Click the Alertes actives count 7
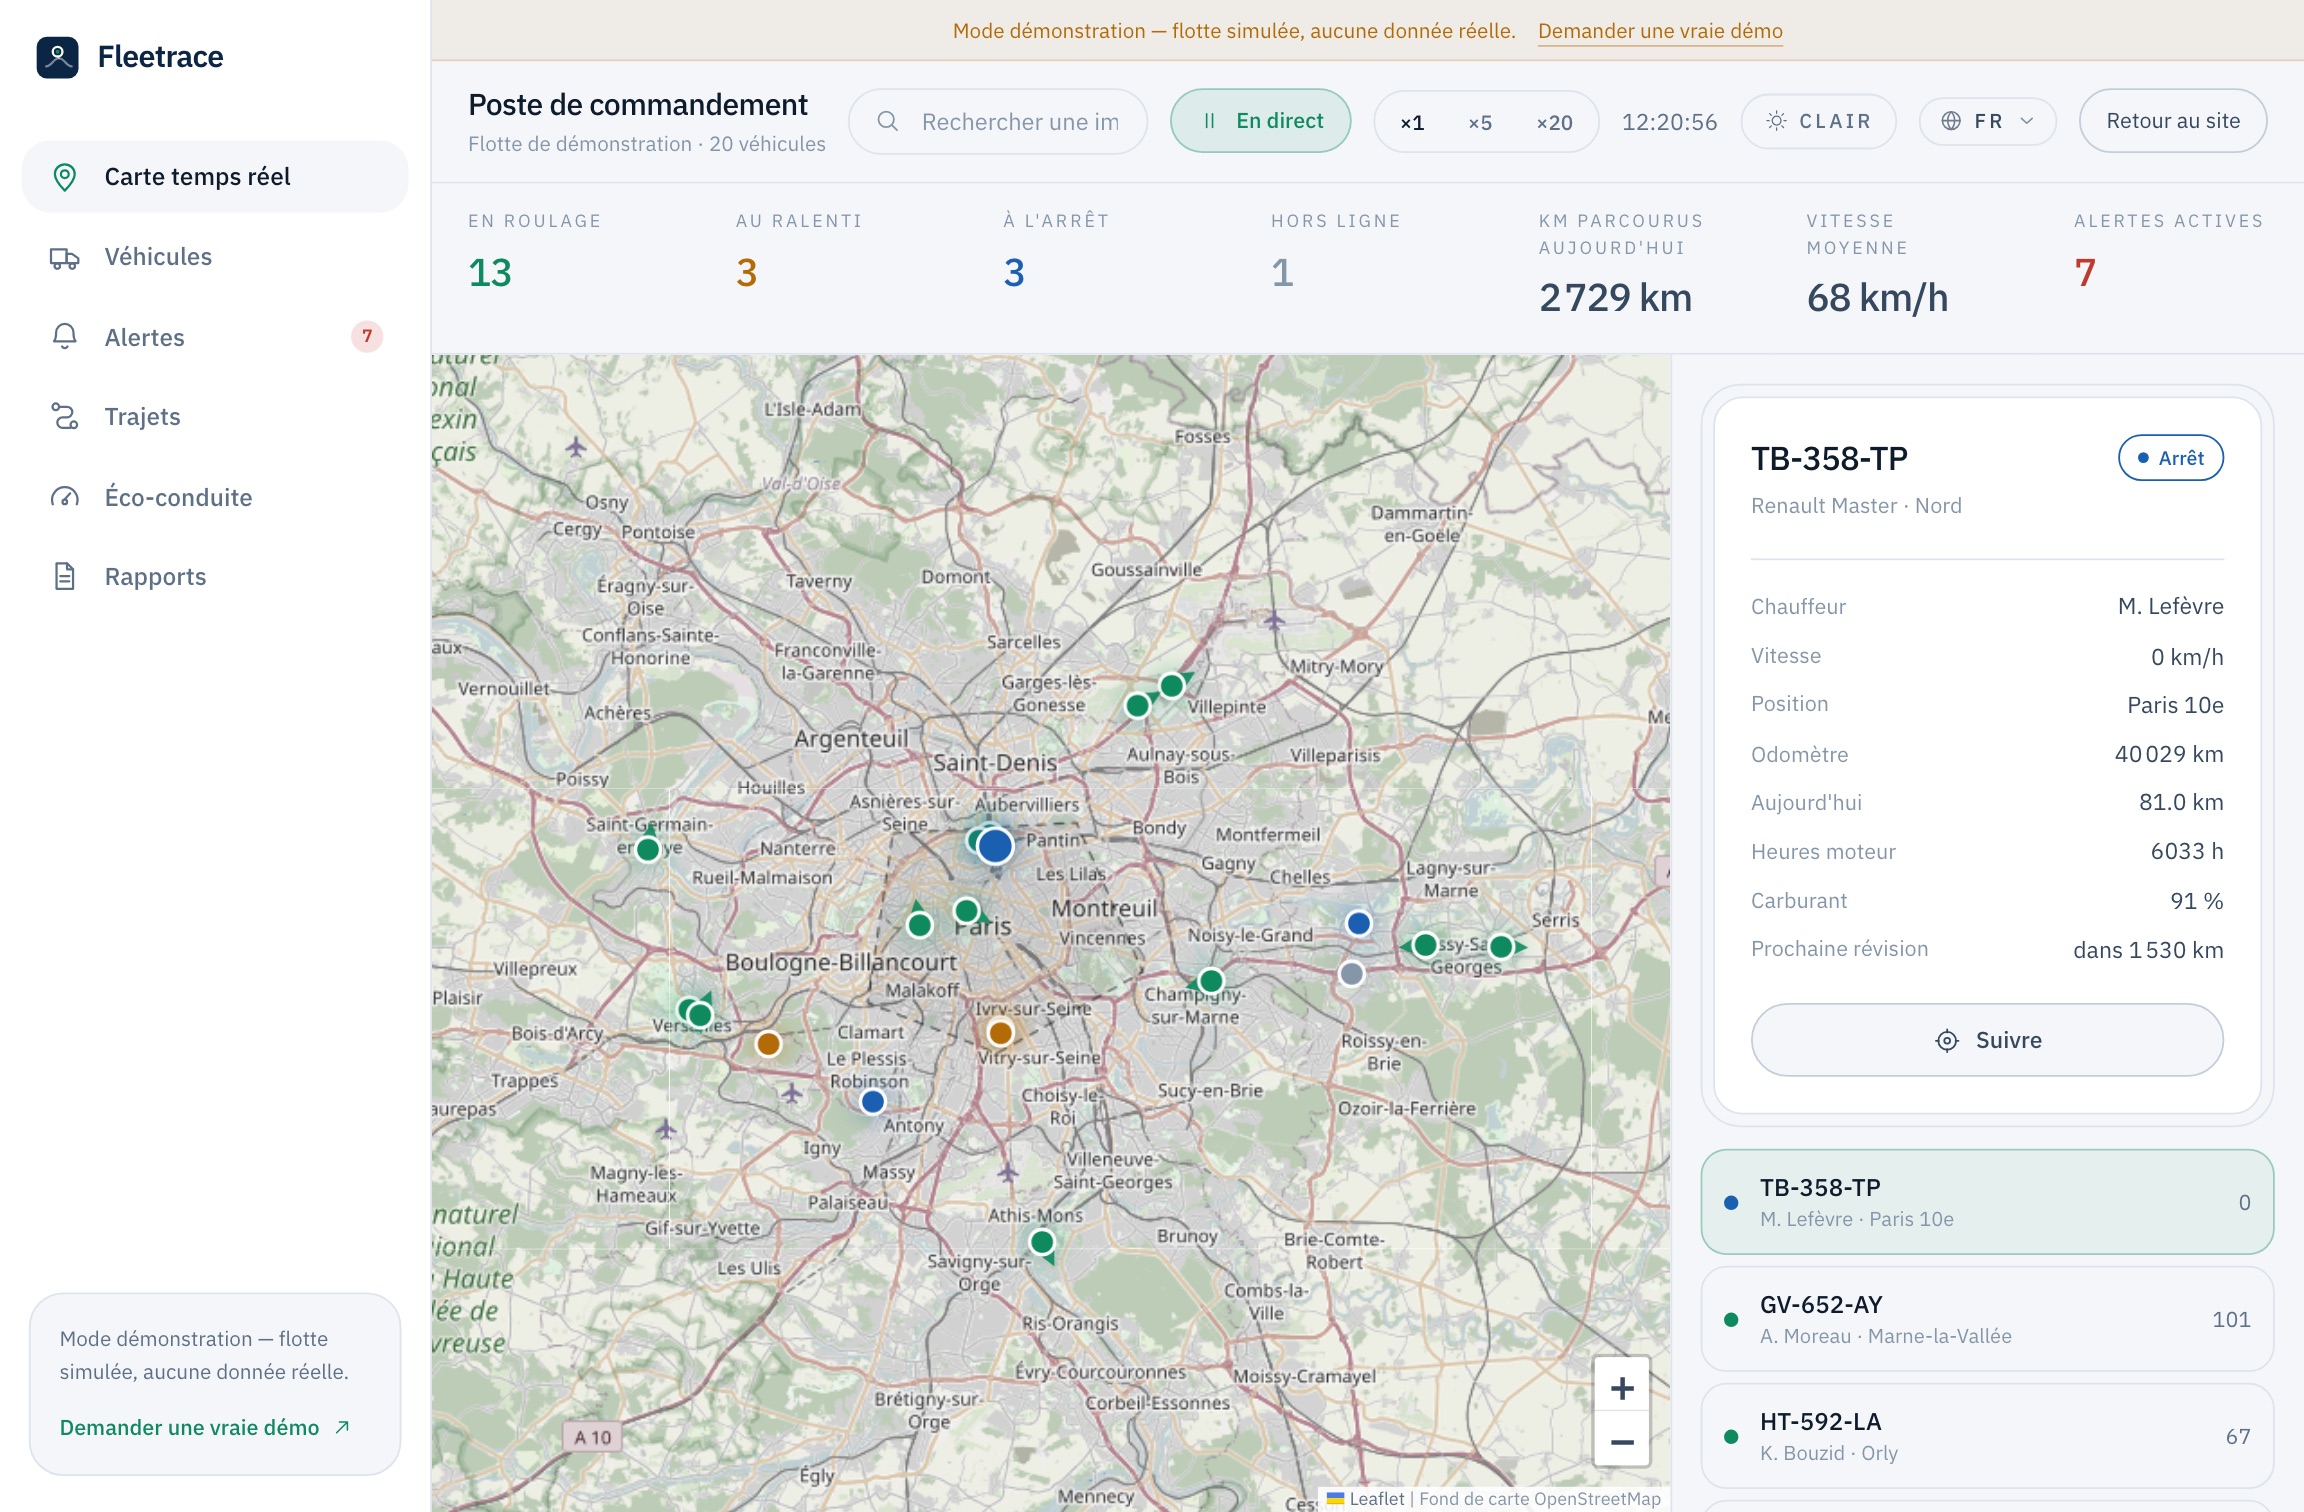Viewport: 2304px width, 1512px height. click(2085, 273)
